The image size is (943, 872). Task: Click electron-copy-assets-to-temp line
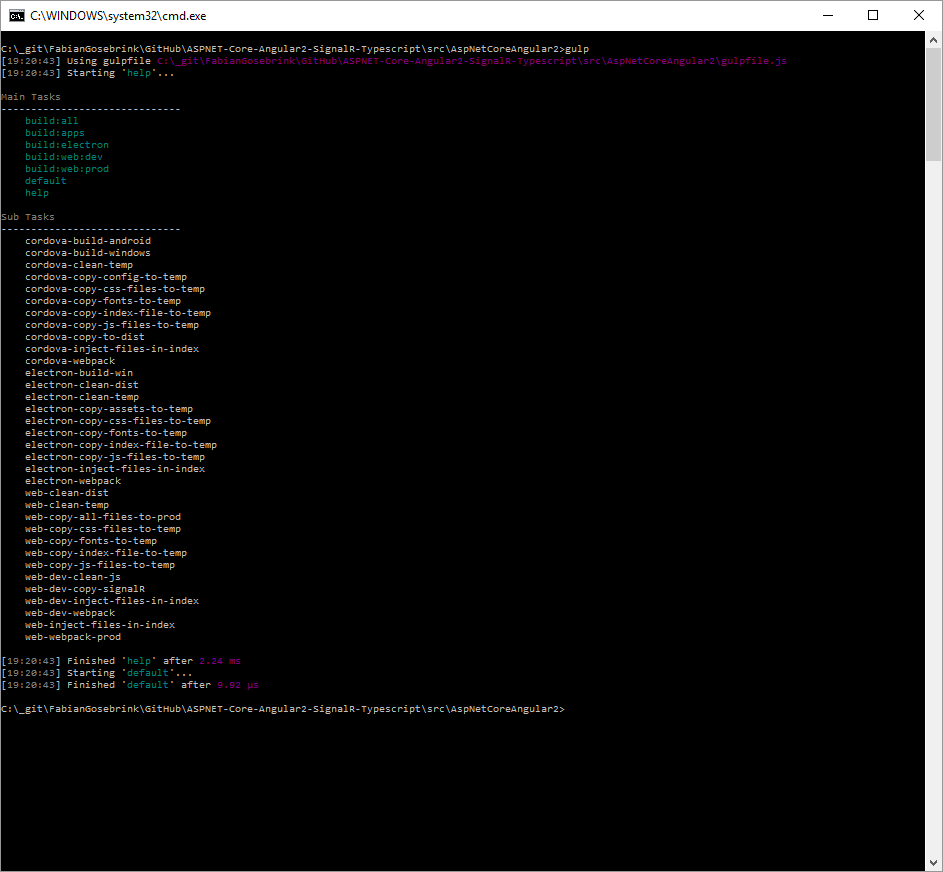[109, 410]
